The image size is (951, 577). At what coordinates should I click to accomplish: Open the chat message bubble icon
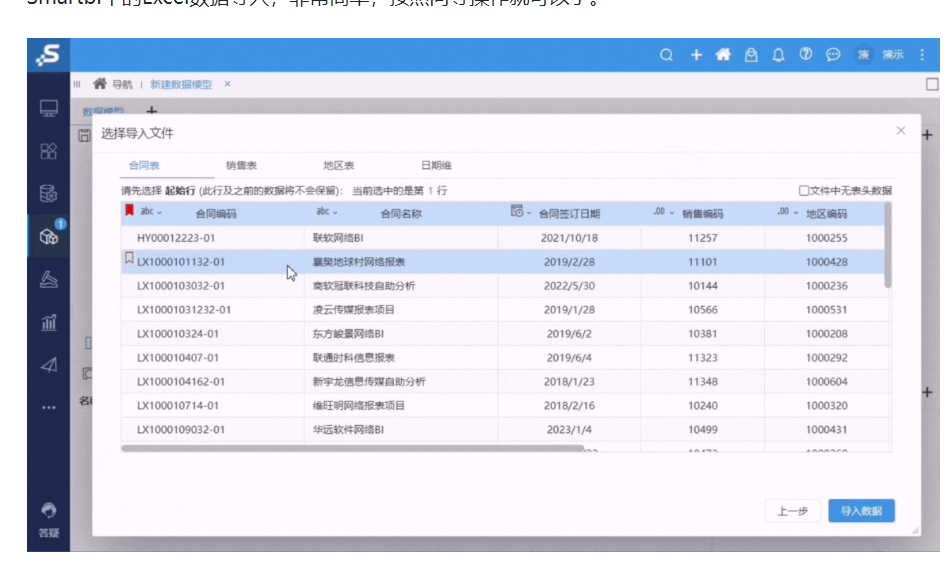tap(833, 55)
